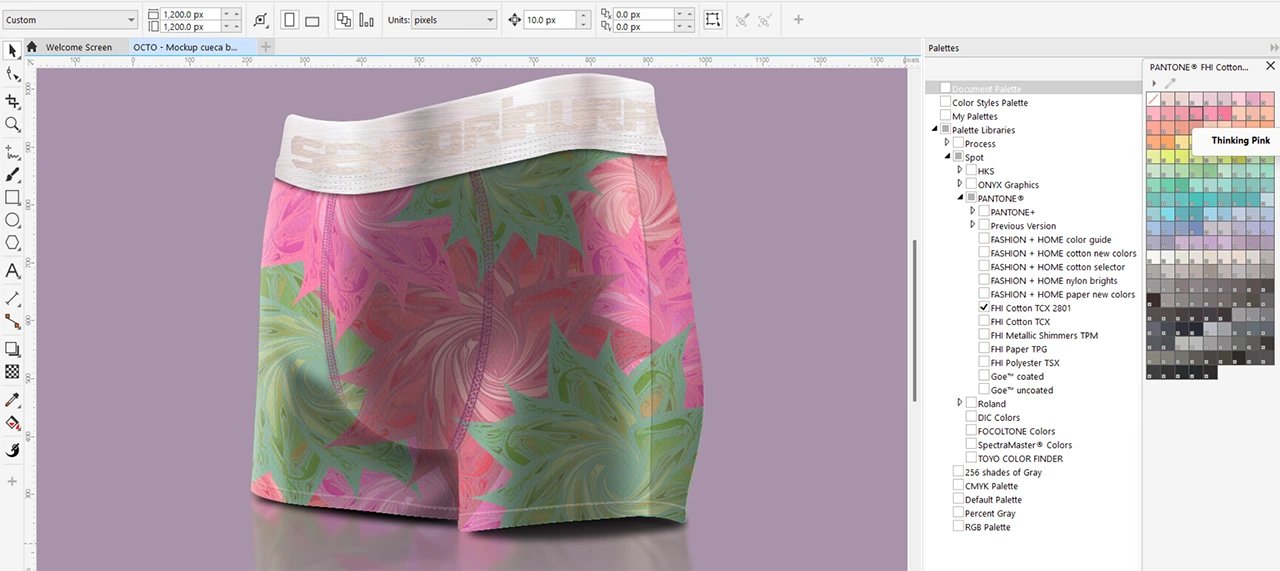Uncheck FHI Cotton TCX 2801 palette
Viewport: 1280px width, 571px height.
[984, 308]
